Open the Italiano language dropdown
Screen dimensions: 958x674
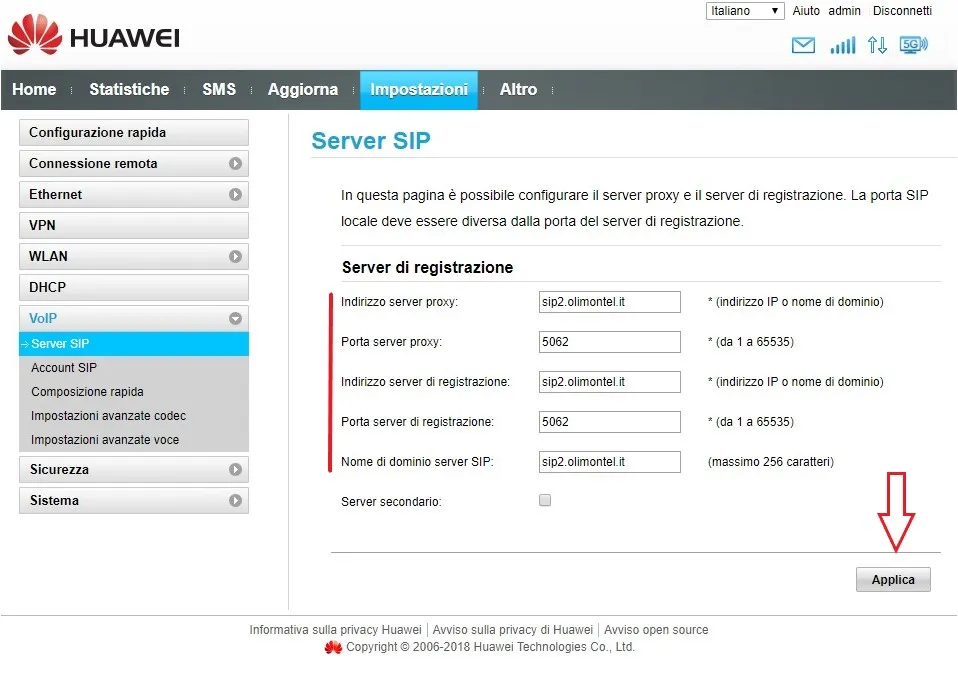745,11
